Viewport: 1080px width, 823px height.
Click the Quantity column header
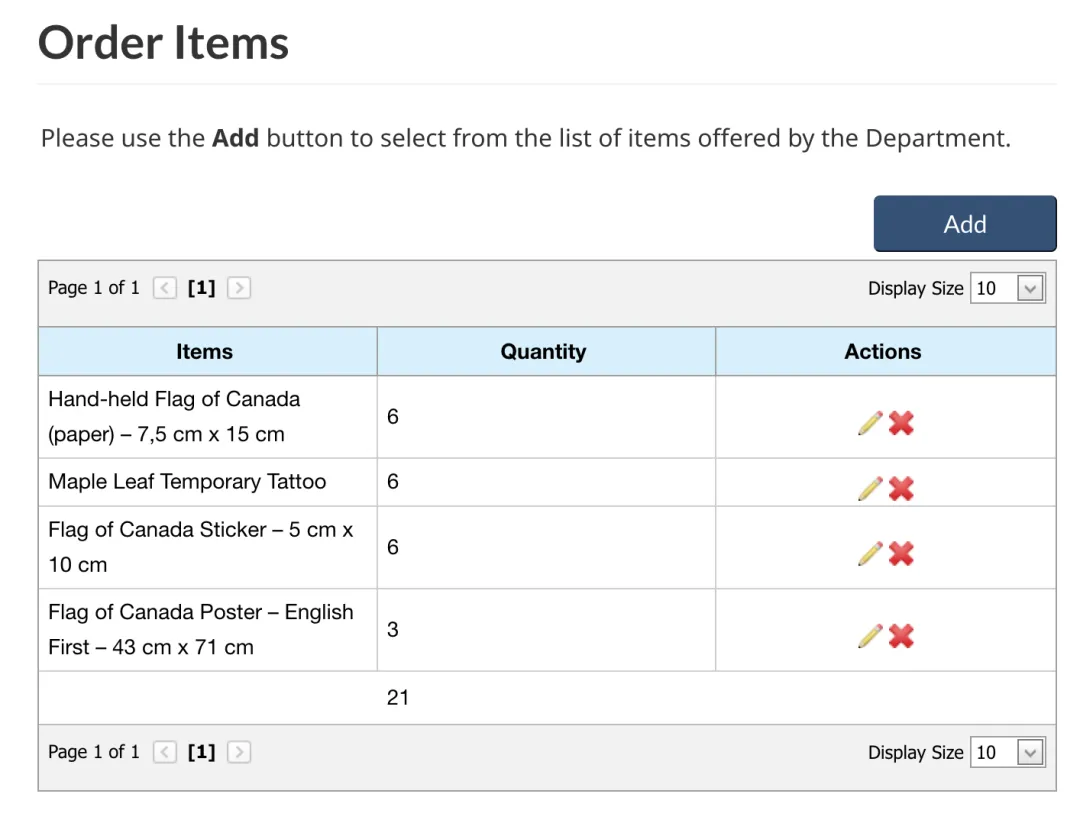pos(544,352)
